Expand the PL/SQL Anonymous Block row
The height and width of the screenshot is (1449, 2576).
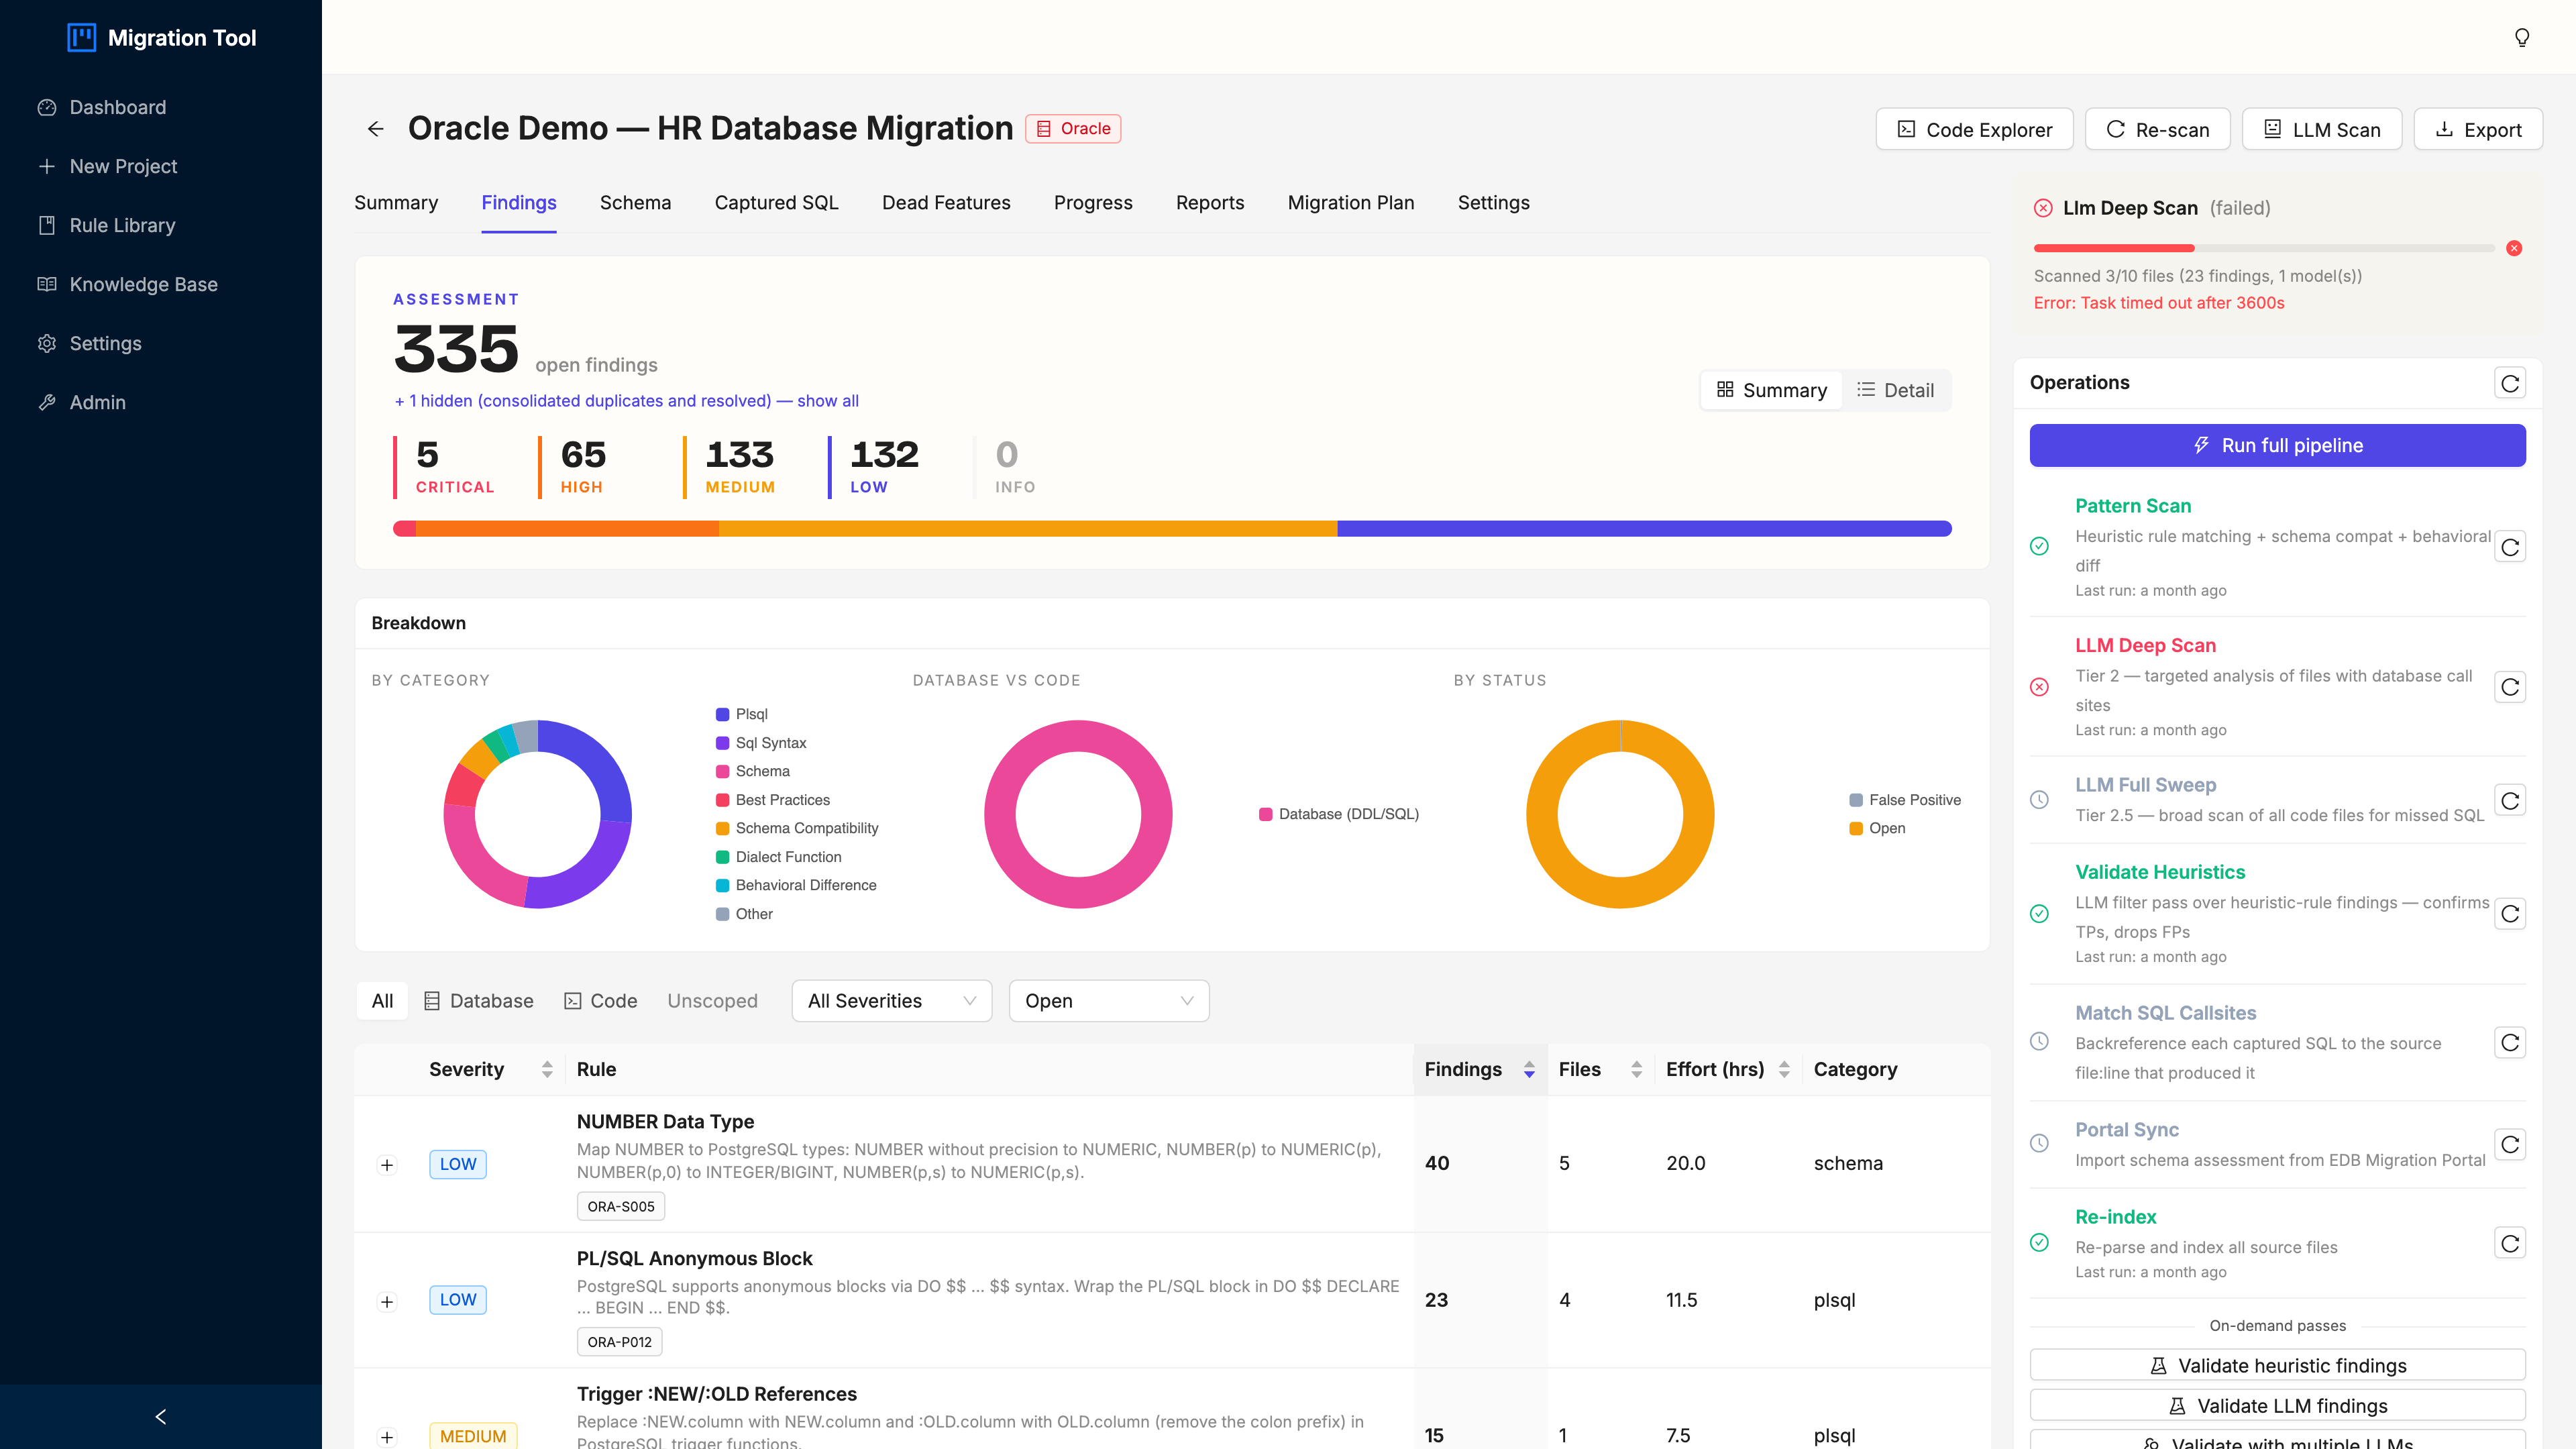387,1301
